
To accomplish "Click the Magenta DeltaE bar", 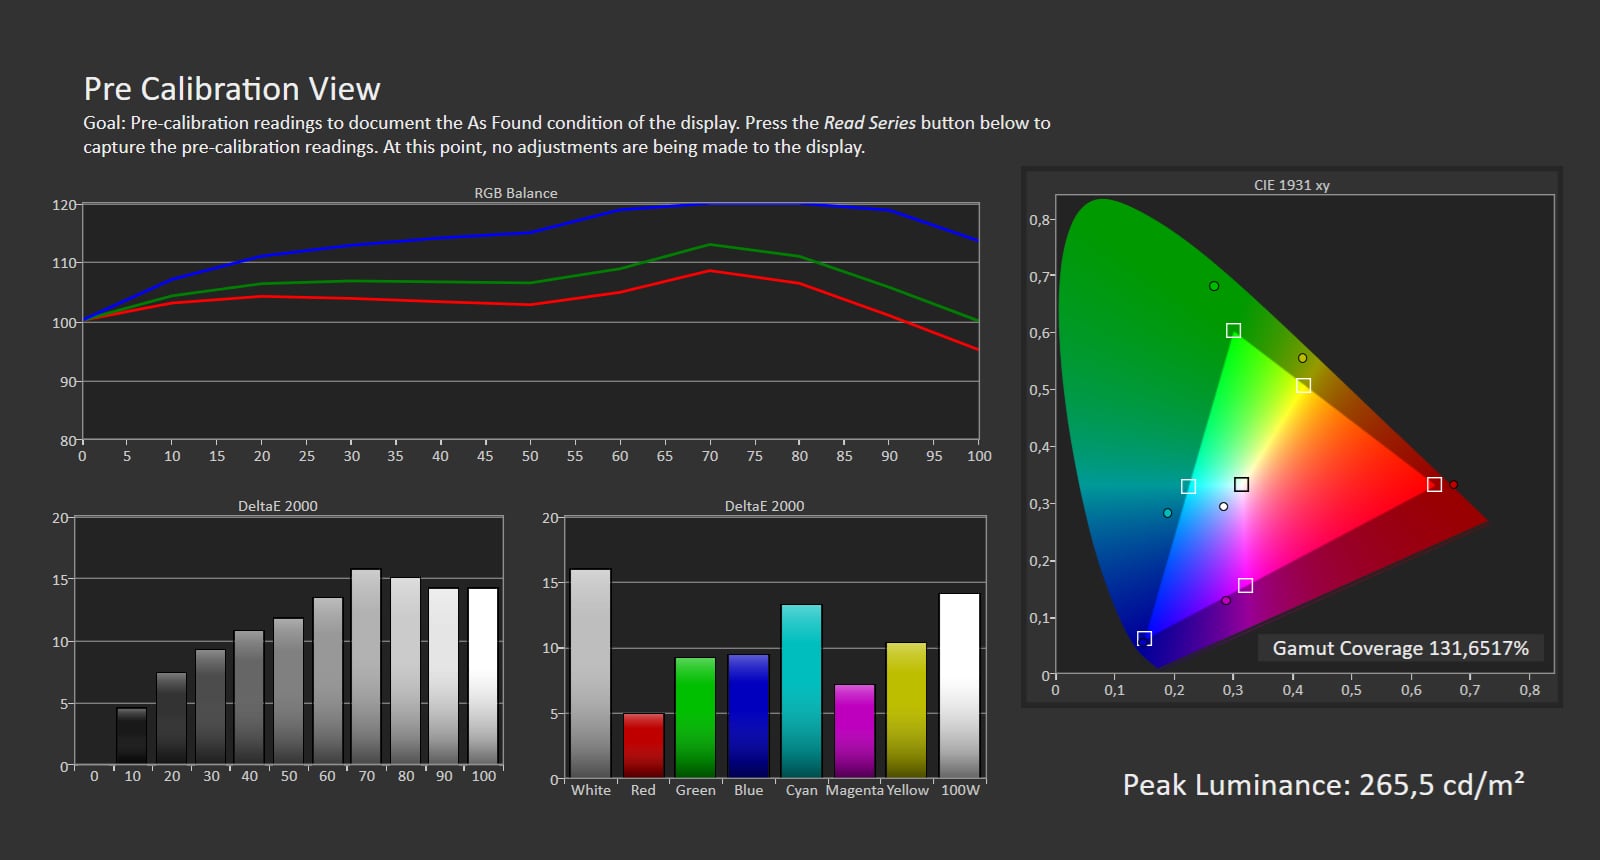I will (854, 731).
